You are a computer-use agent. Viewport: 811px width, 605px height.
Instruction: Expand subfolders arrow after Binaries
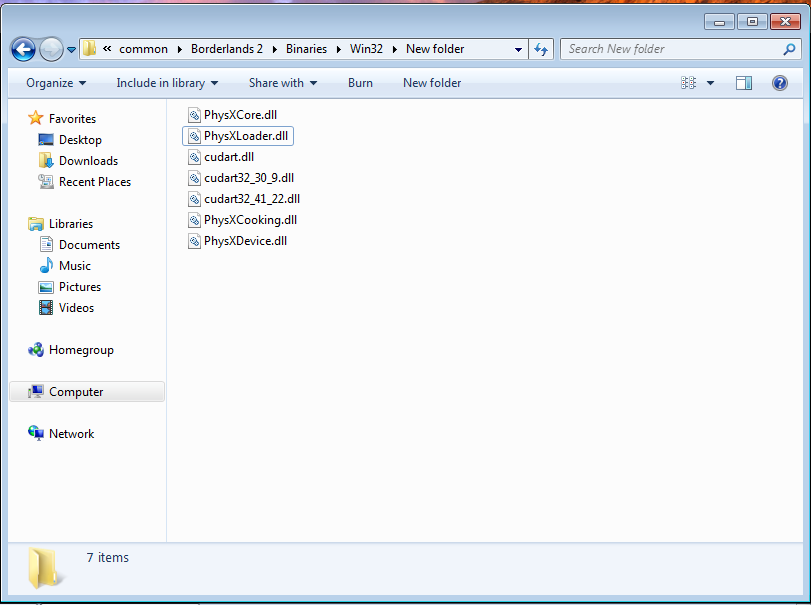coord(339,49)
